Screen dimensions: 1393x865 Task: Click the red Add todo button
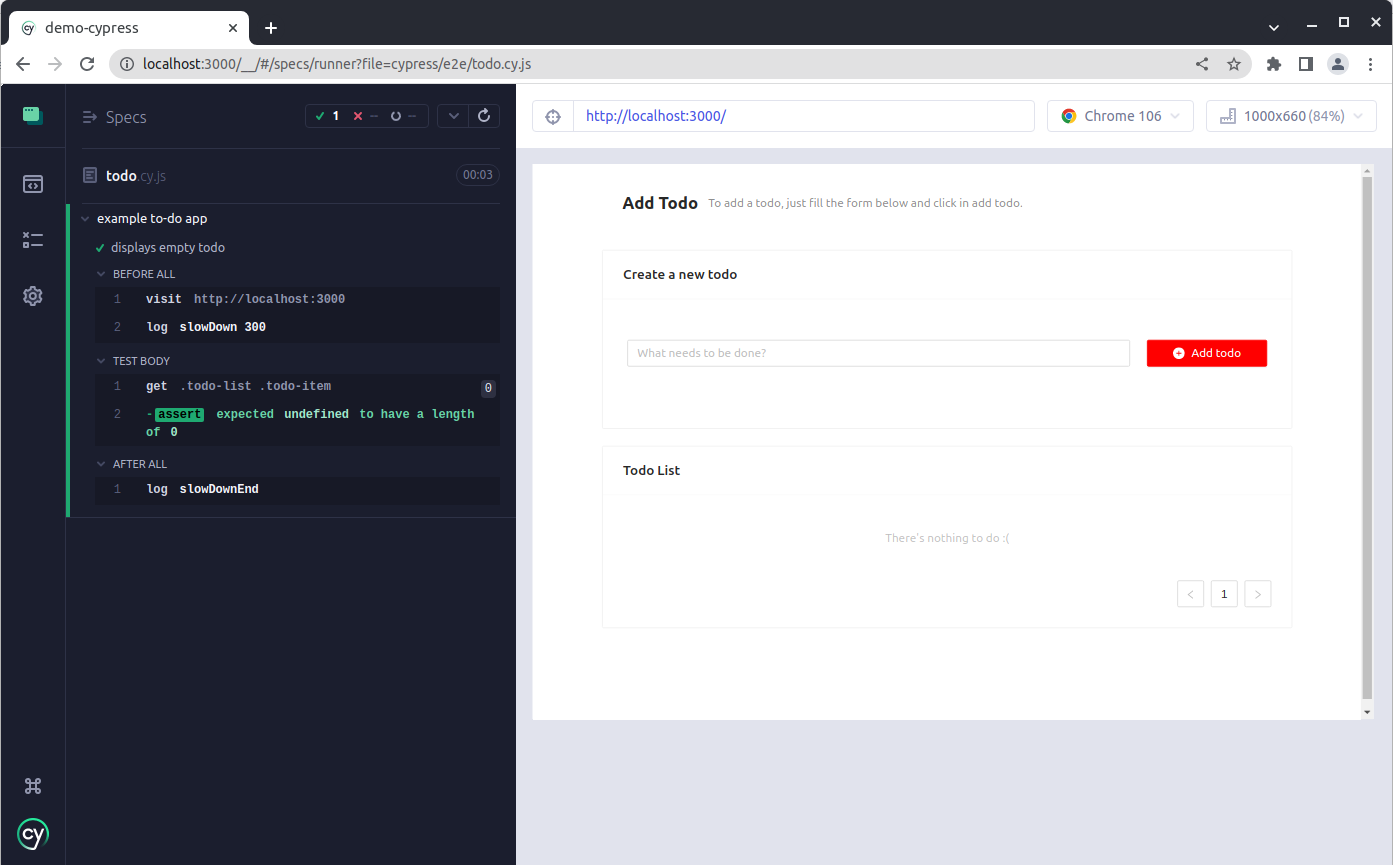1206,353
